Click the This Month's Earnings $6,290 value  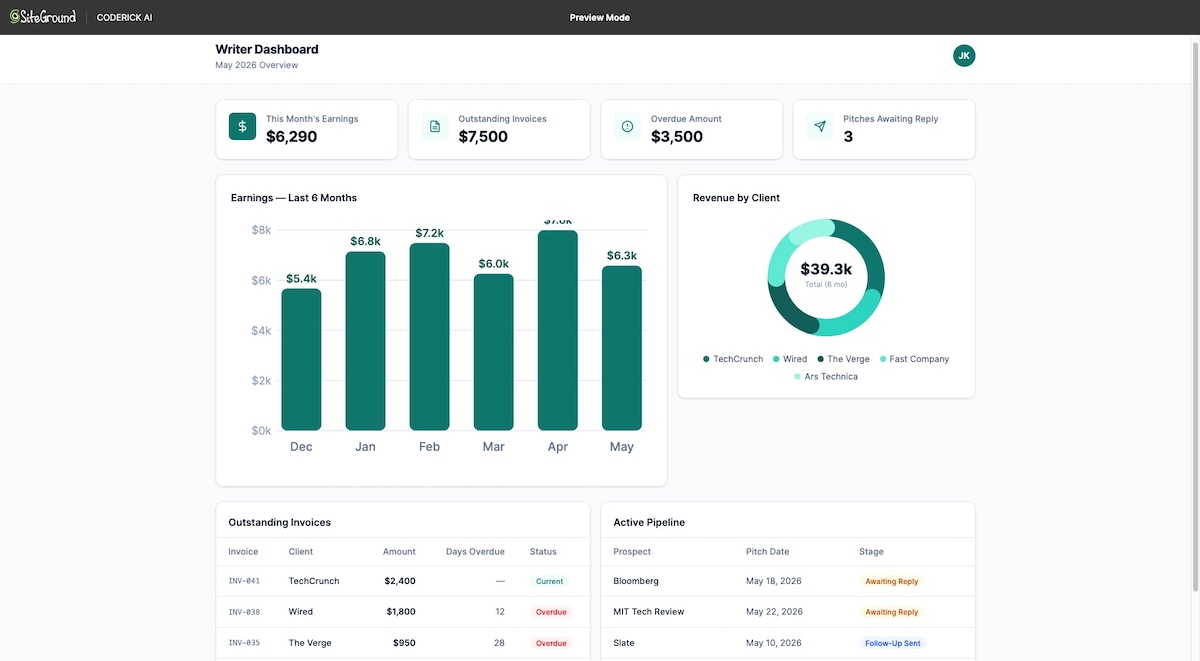coord(291,137)
